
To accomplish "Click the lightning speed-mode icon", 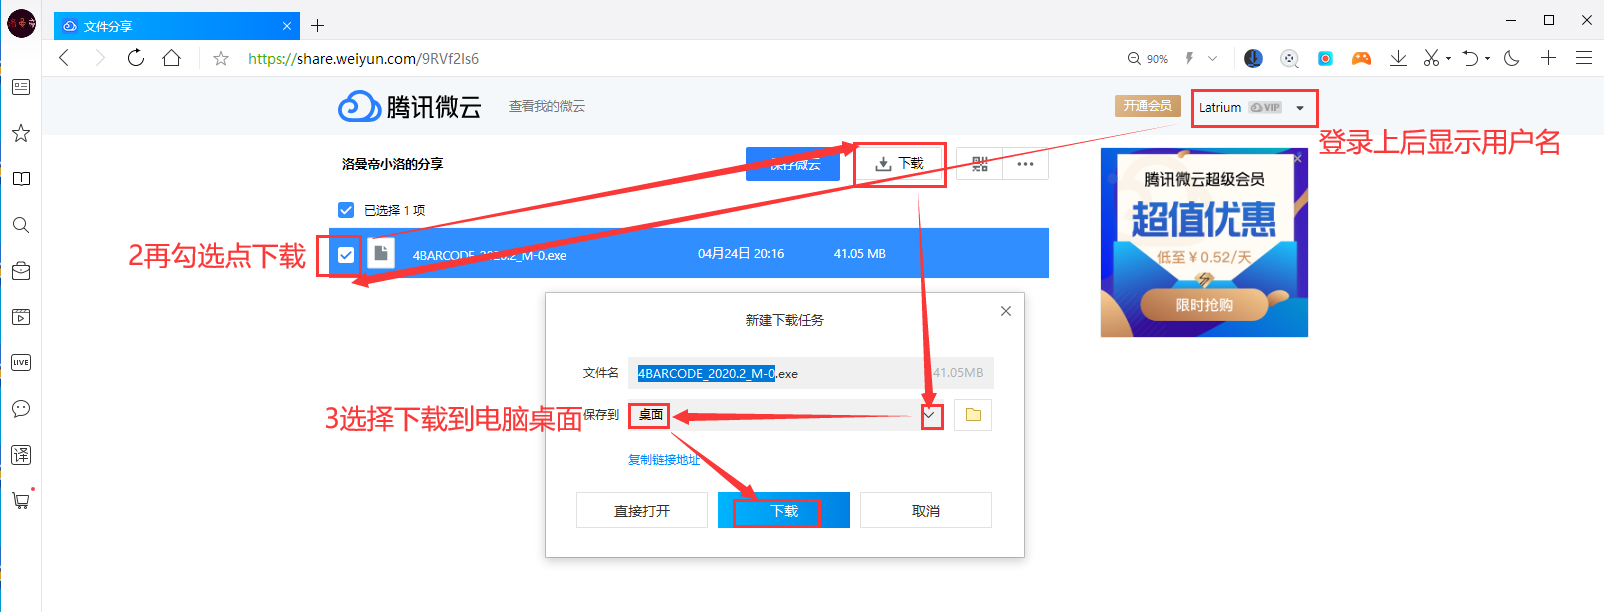I will point(1189,58).
